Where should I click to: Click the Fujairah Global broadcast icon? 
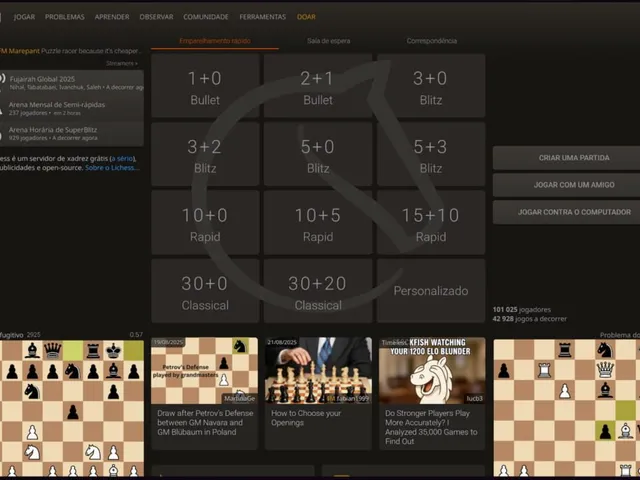pos(2,78)
